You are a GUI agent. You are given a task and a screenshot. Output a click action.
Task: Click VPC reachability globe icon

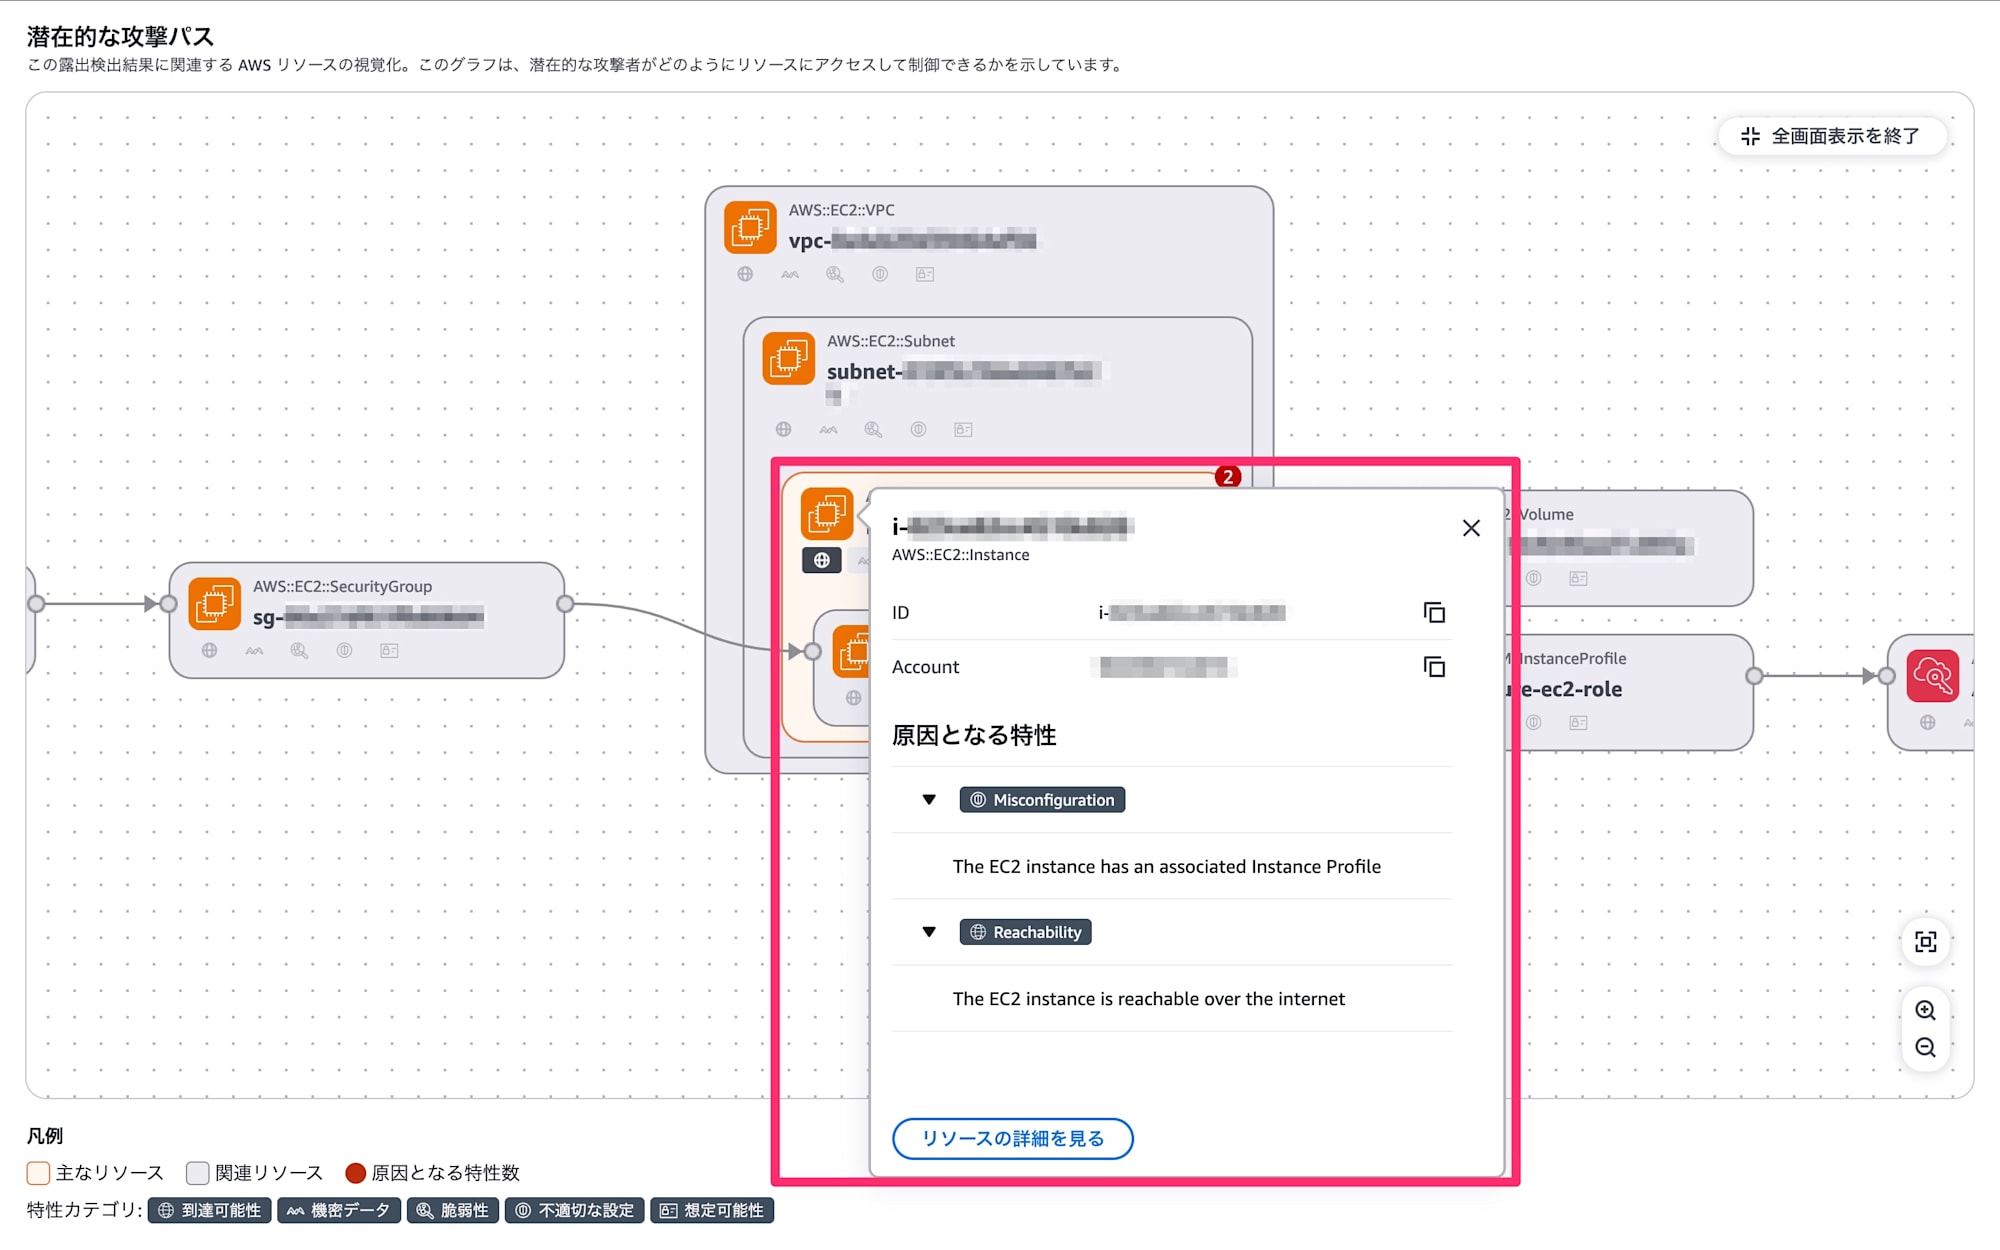745,274
